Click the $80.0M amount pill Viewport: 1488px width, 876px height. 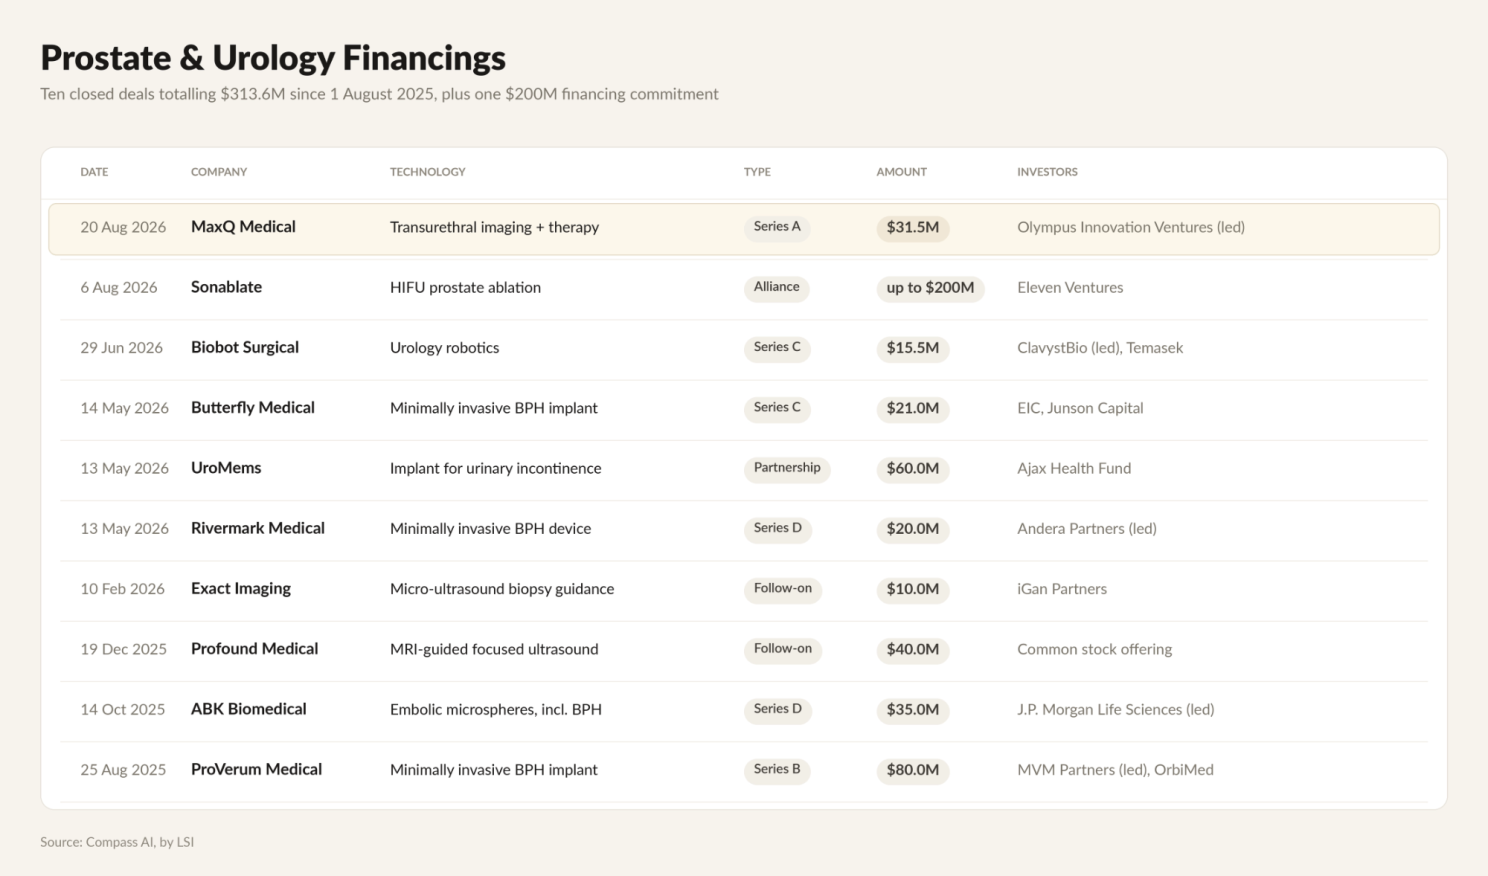point(912,770)
